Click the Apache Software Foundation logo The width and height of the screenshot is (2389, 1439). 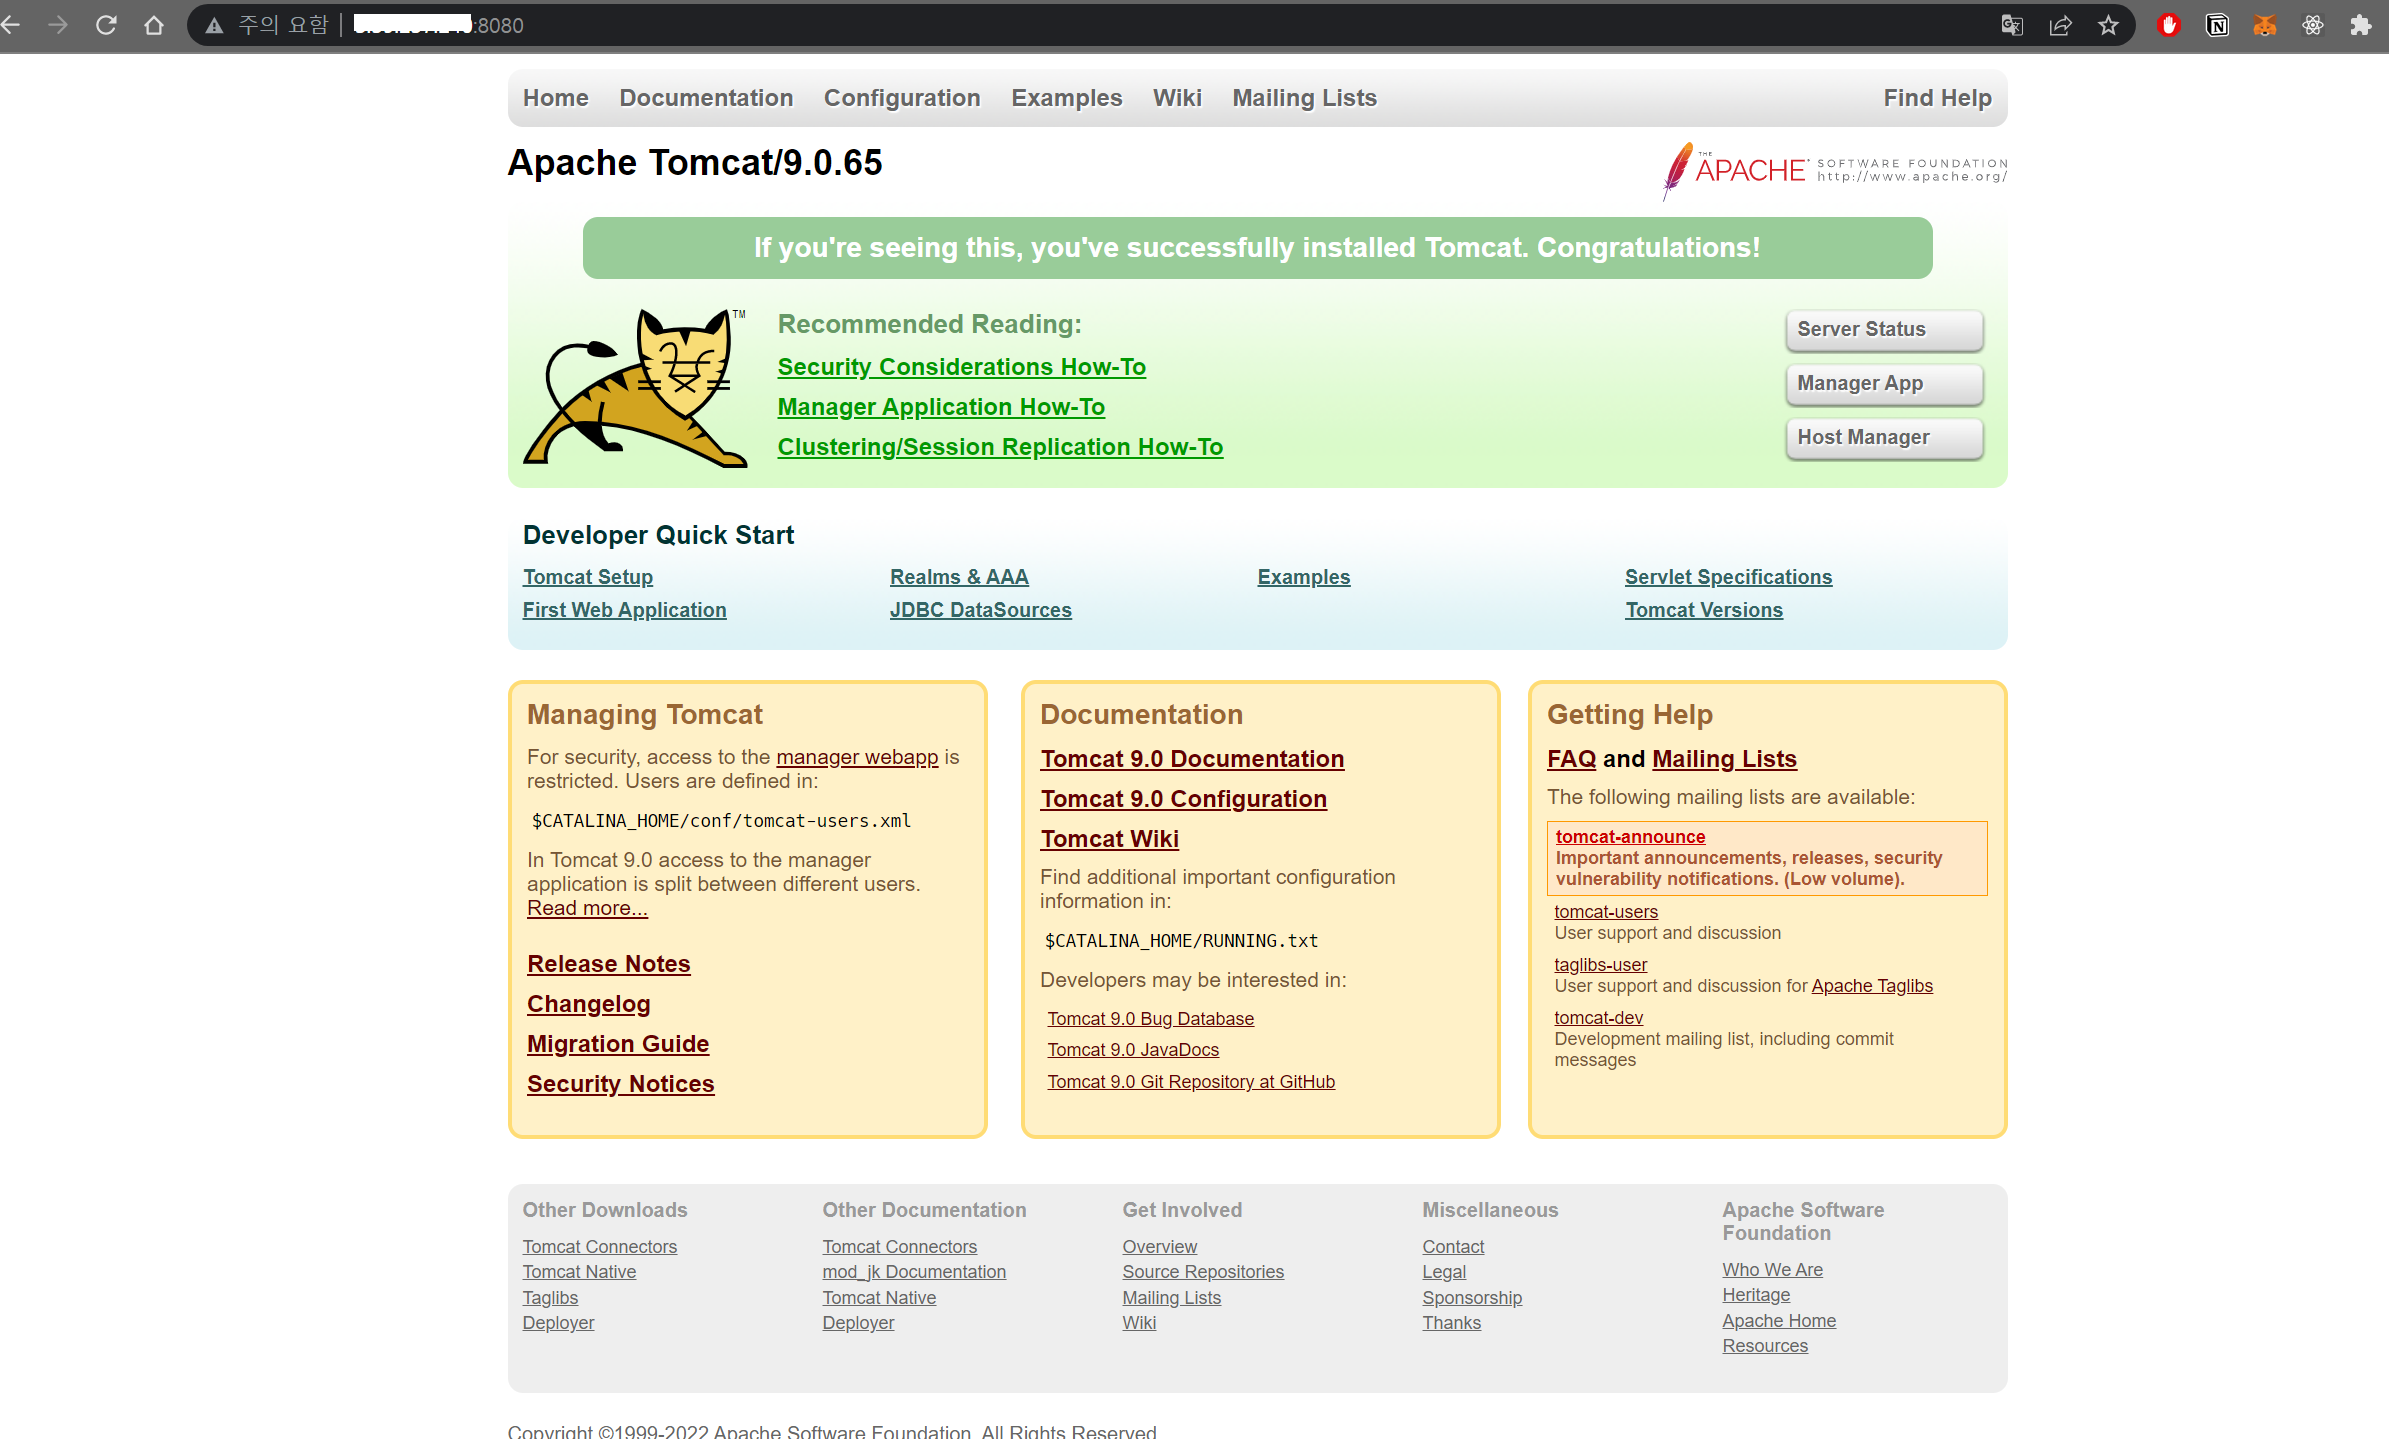(x=1834, y=170)
